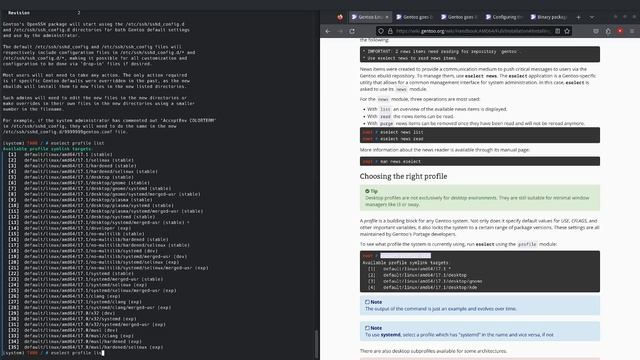This screenshot has width=640, height=360.
Task: Go forward one page in Firefox
Action: click(340, 31)
